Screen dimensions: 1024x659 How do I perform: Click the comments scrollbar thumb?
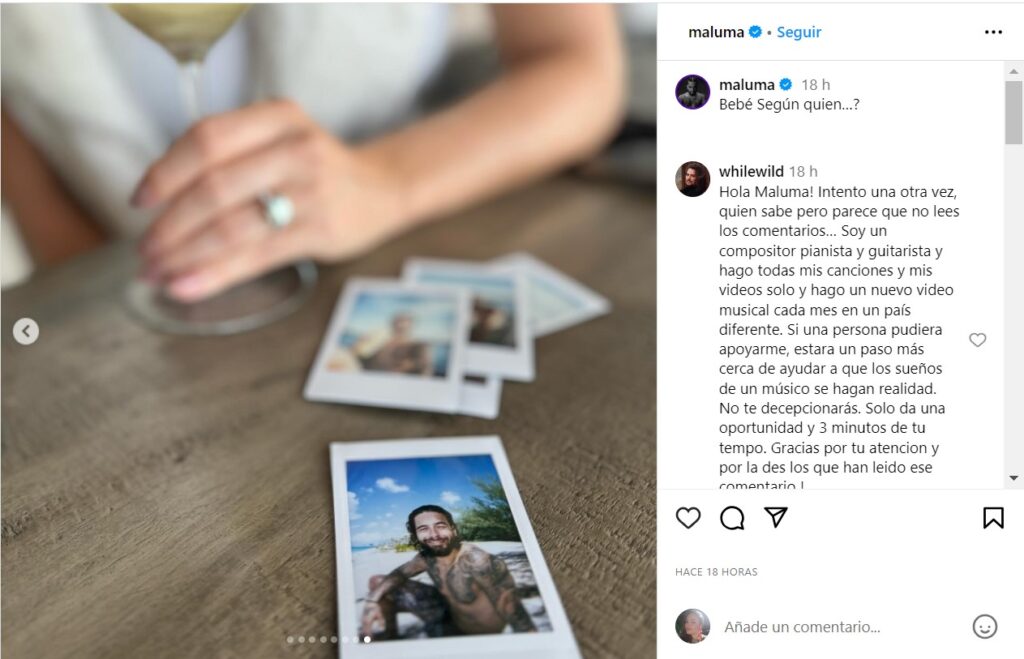[1014, 112]
